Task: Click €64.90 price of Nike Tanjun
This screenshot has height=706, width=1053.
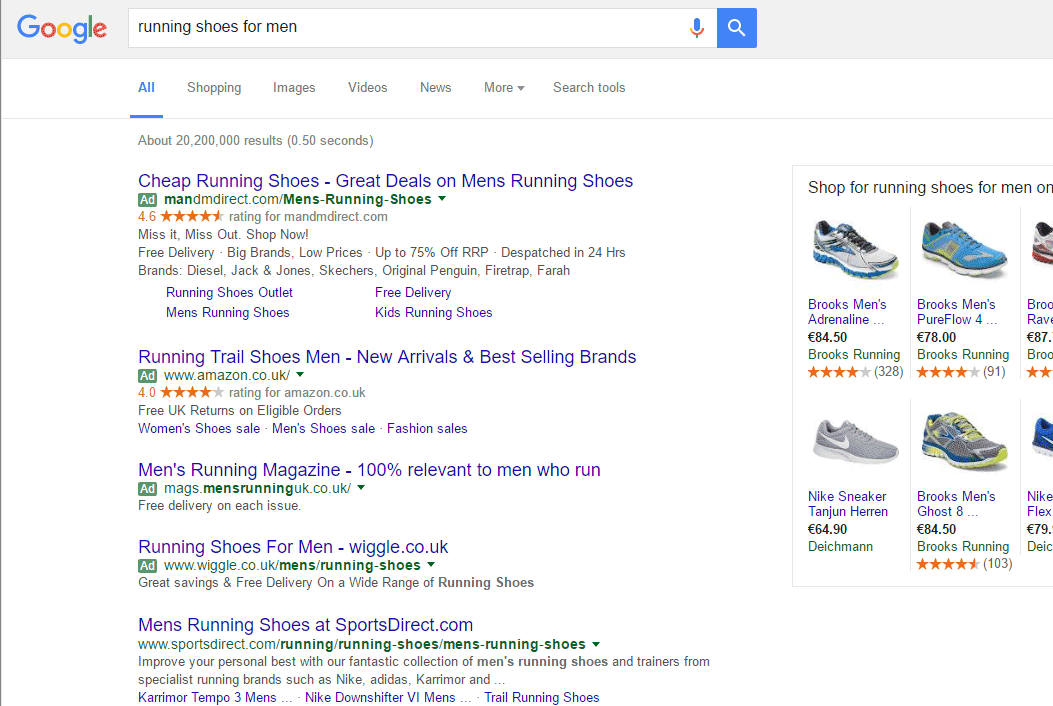Action: coord(827,529)
